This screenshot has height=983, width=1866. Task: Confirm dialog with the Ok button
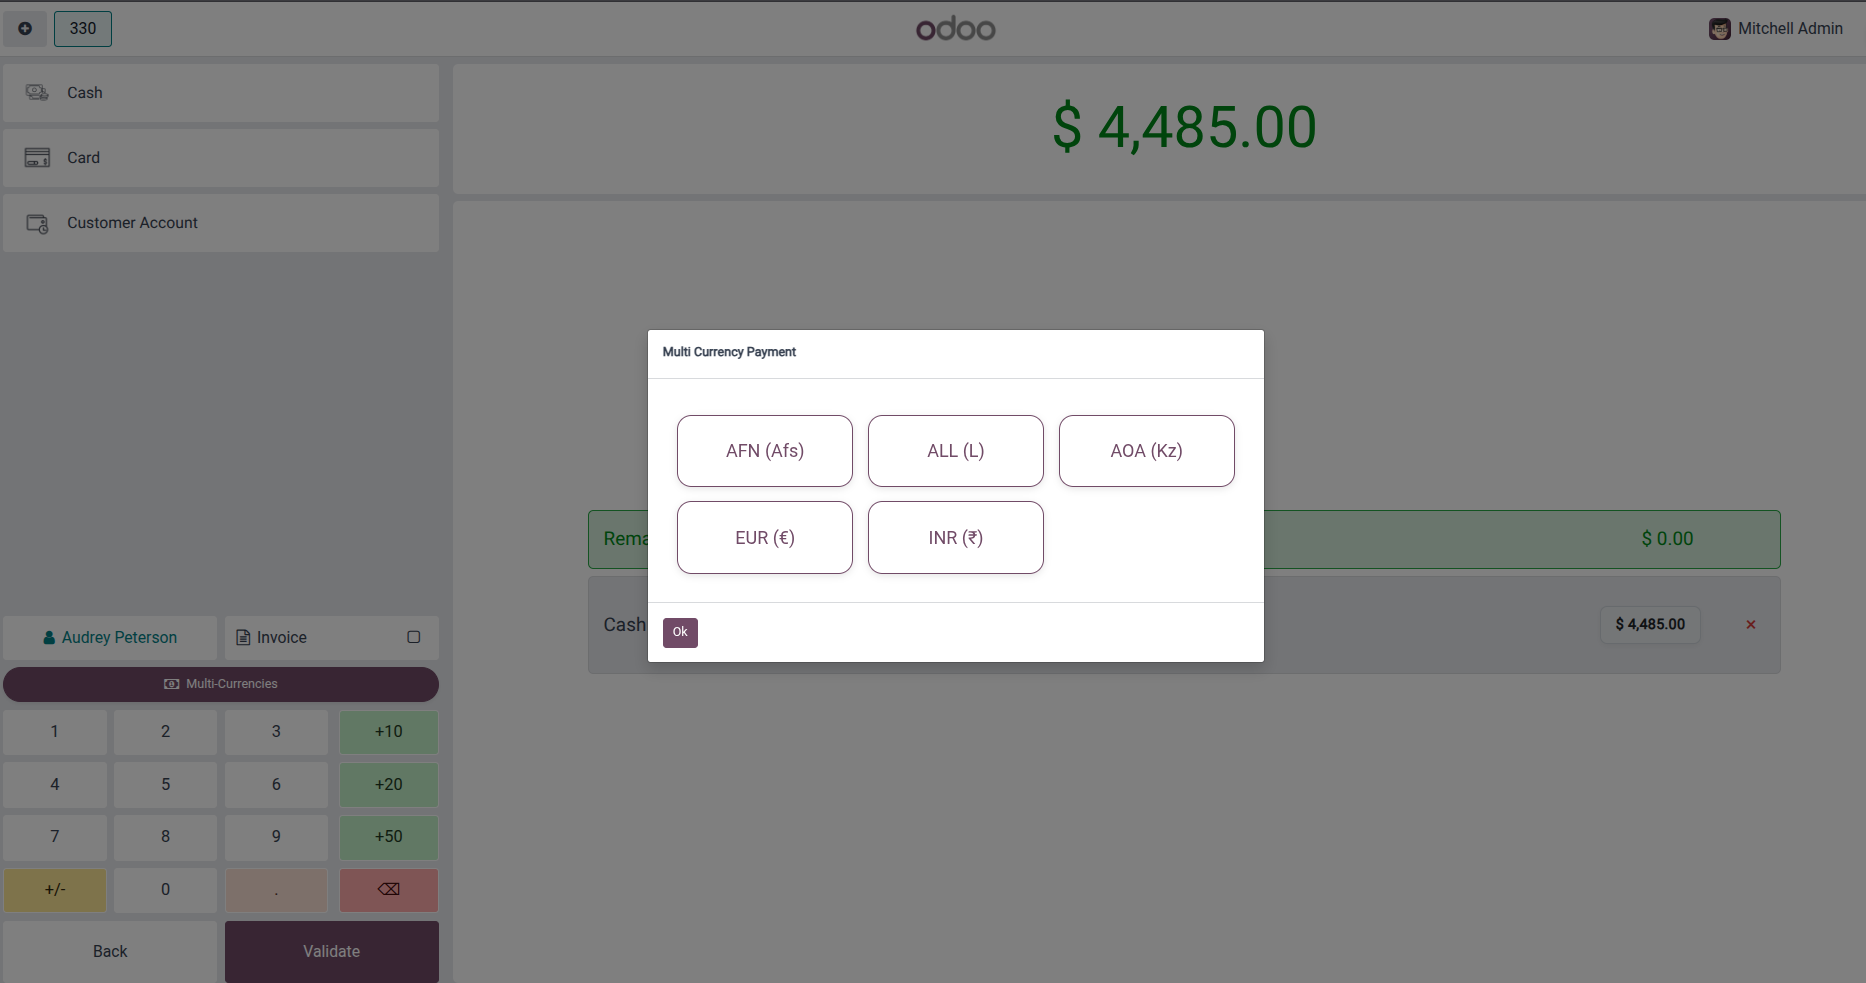coord(680,632)
